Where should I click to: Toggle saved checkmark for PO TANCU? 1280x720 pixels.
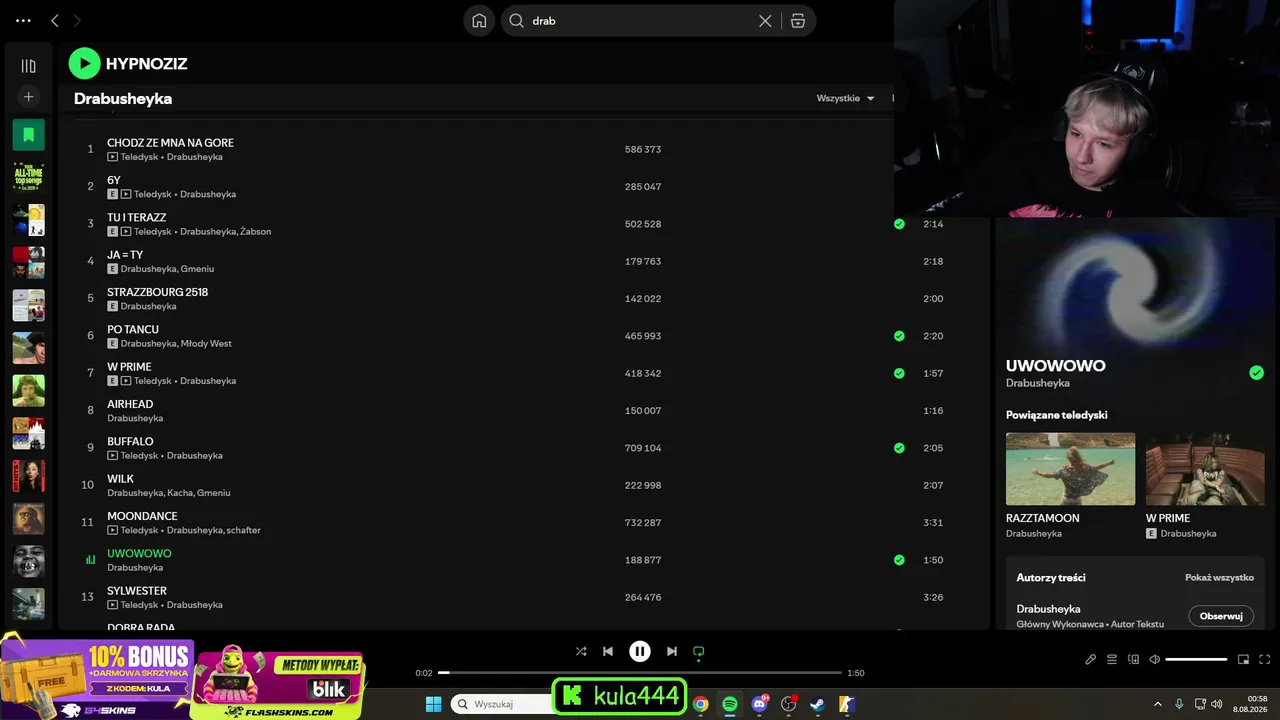tap(899, 336)
